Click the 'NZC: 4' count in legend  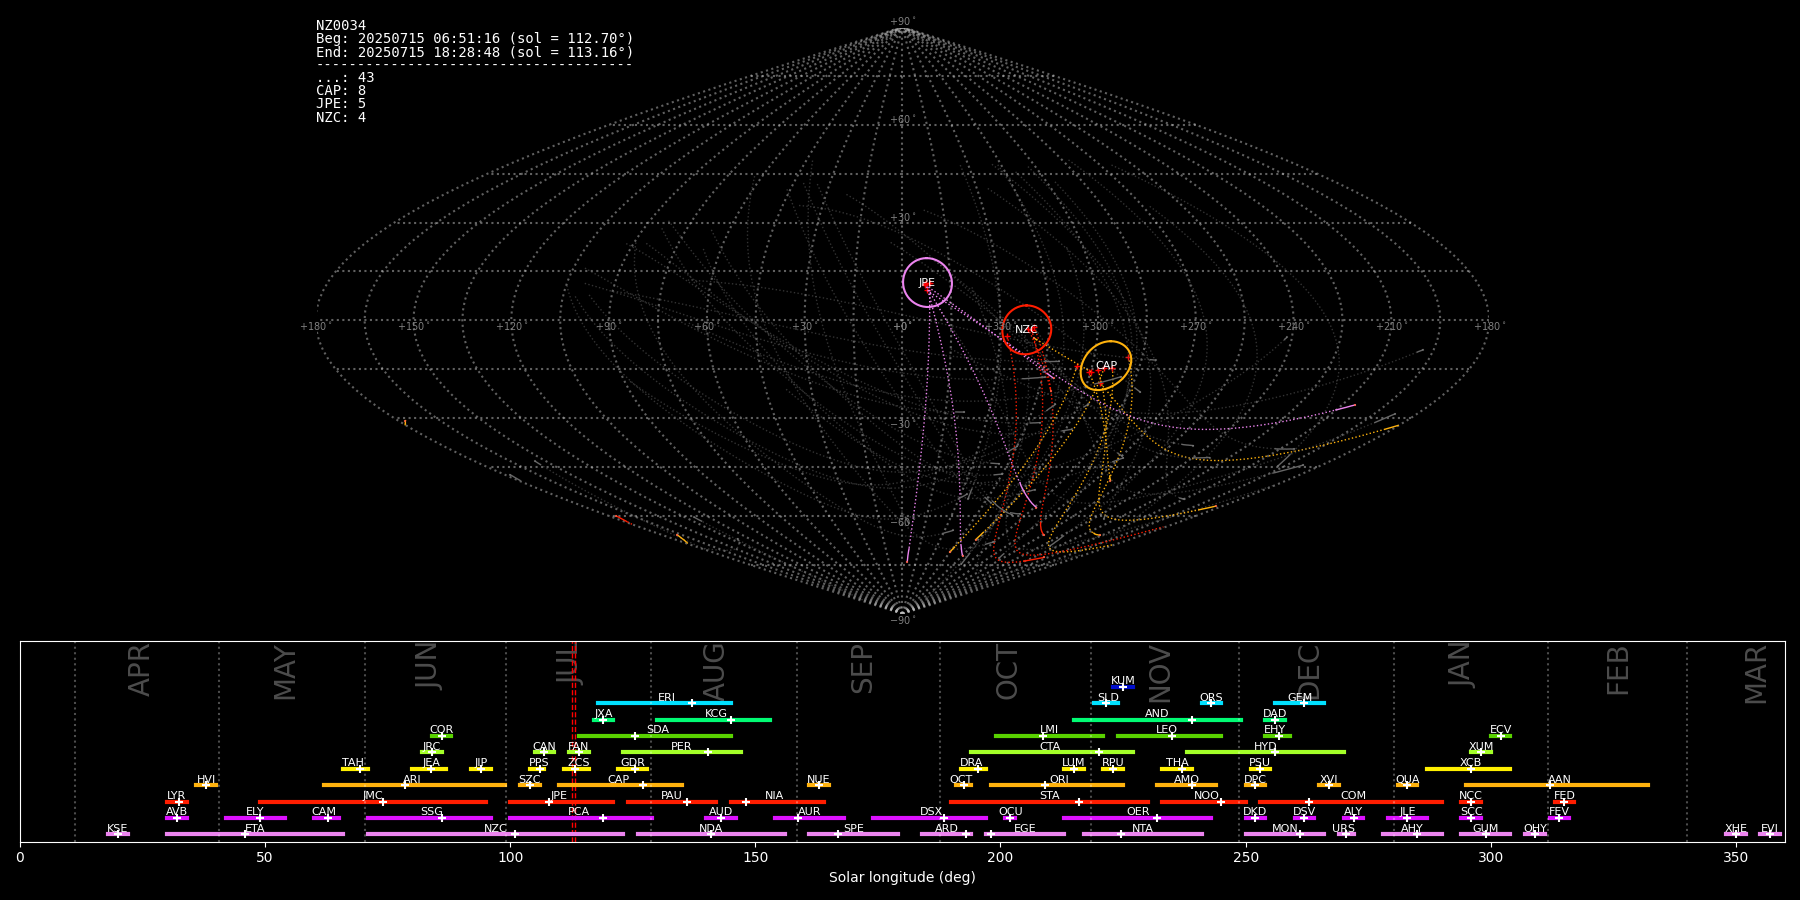click(x=341, y=117)
